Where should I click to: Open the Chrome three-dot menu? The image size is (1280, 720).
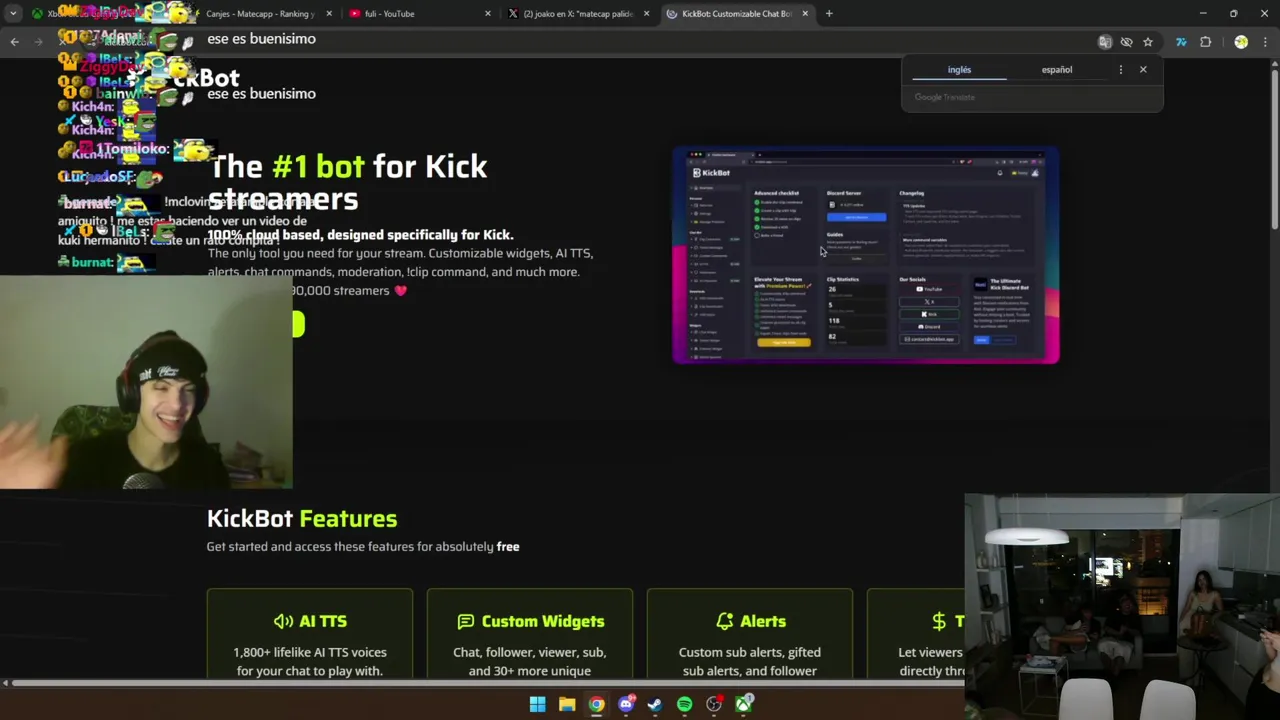[x=1266, y=42]
